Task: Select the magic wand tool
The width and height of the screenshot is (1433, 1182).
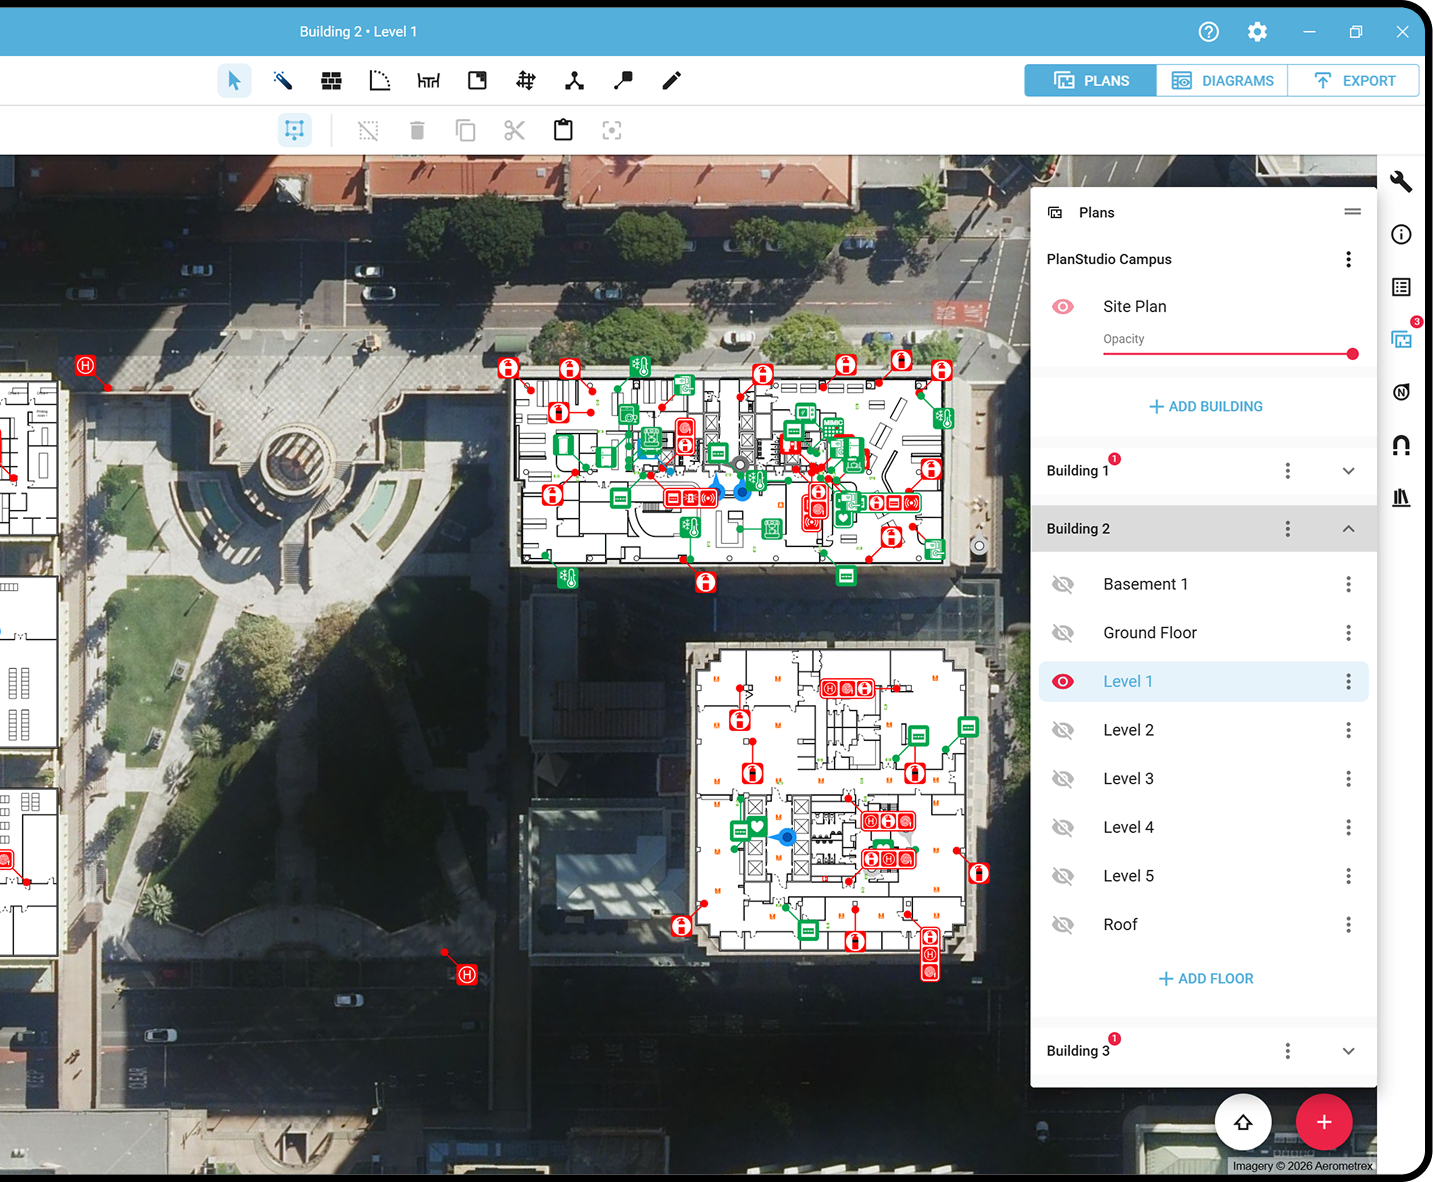Action: tap(283, 80)
